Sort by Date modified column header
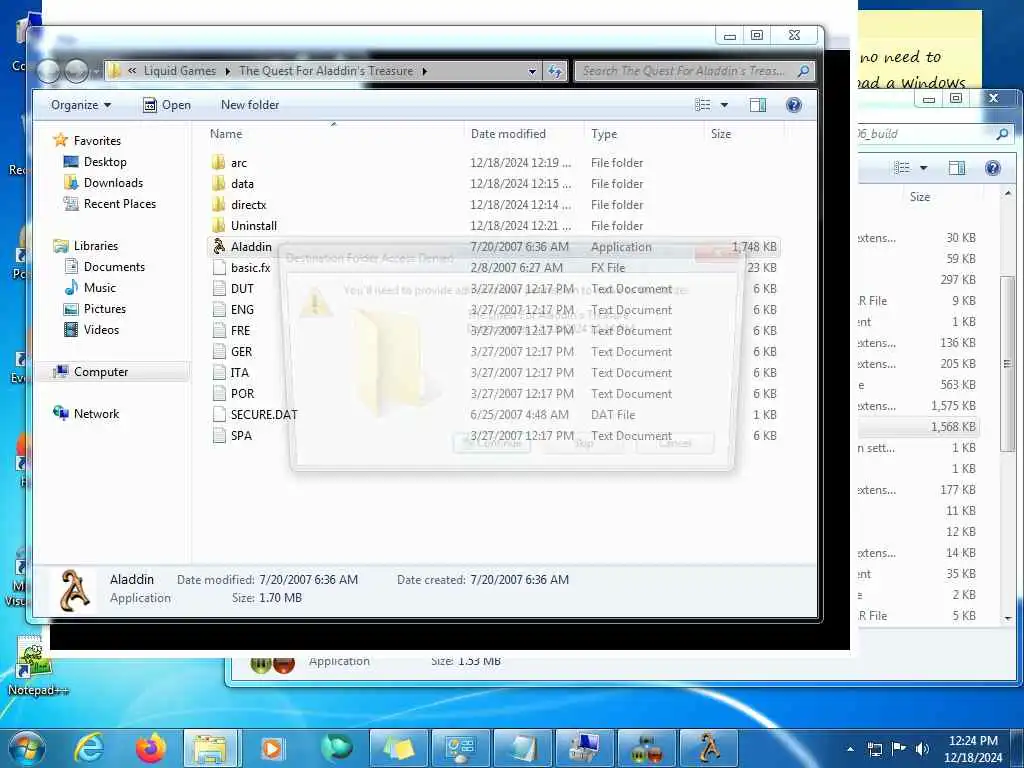 (508, 133)
